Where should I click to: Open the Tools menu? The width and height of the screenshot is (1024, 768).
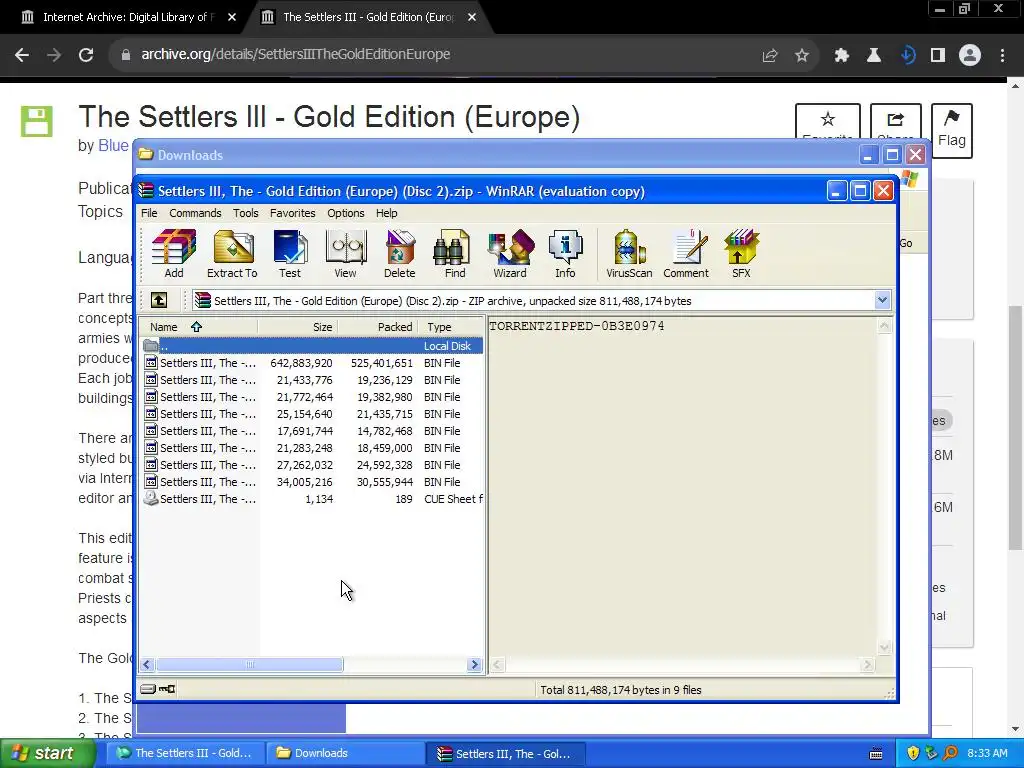pyautogui.click(x=246, y=213)
